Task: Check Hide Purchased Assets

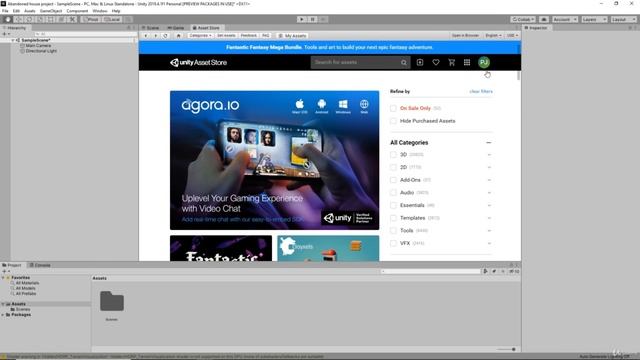Action: pyautogui.click(x=393, y=121)
